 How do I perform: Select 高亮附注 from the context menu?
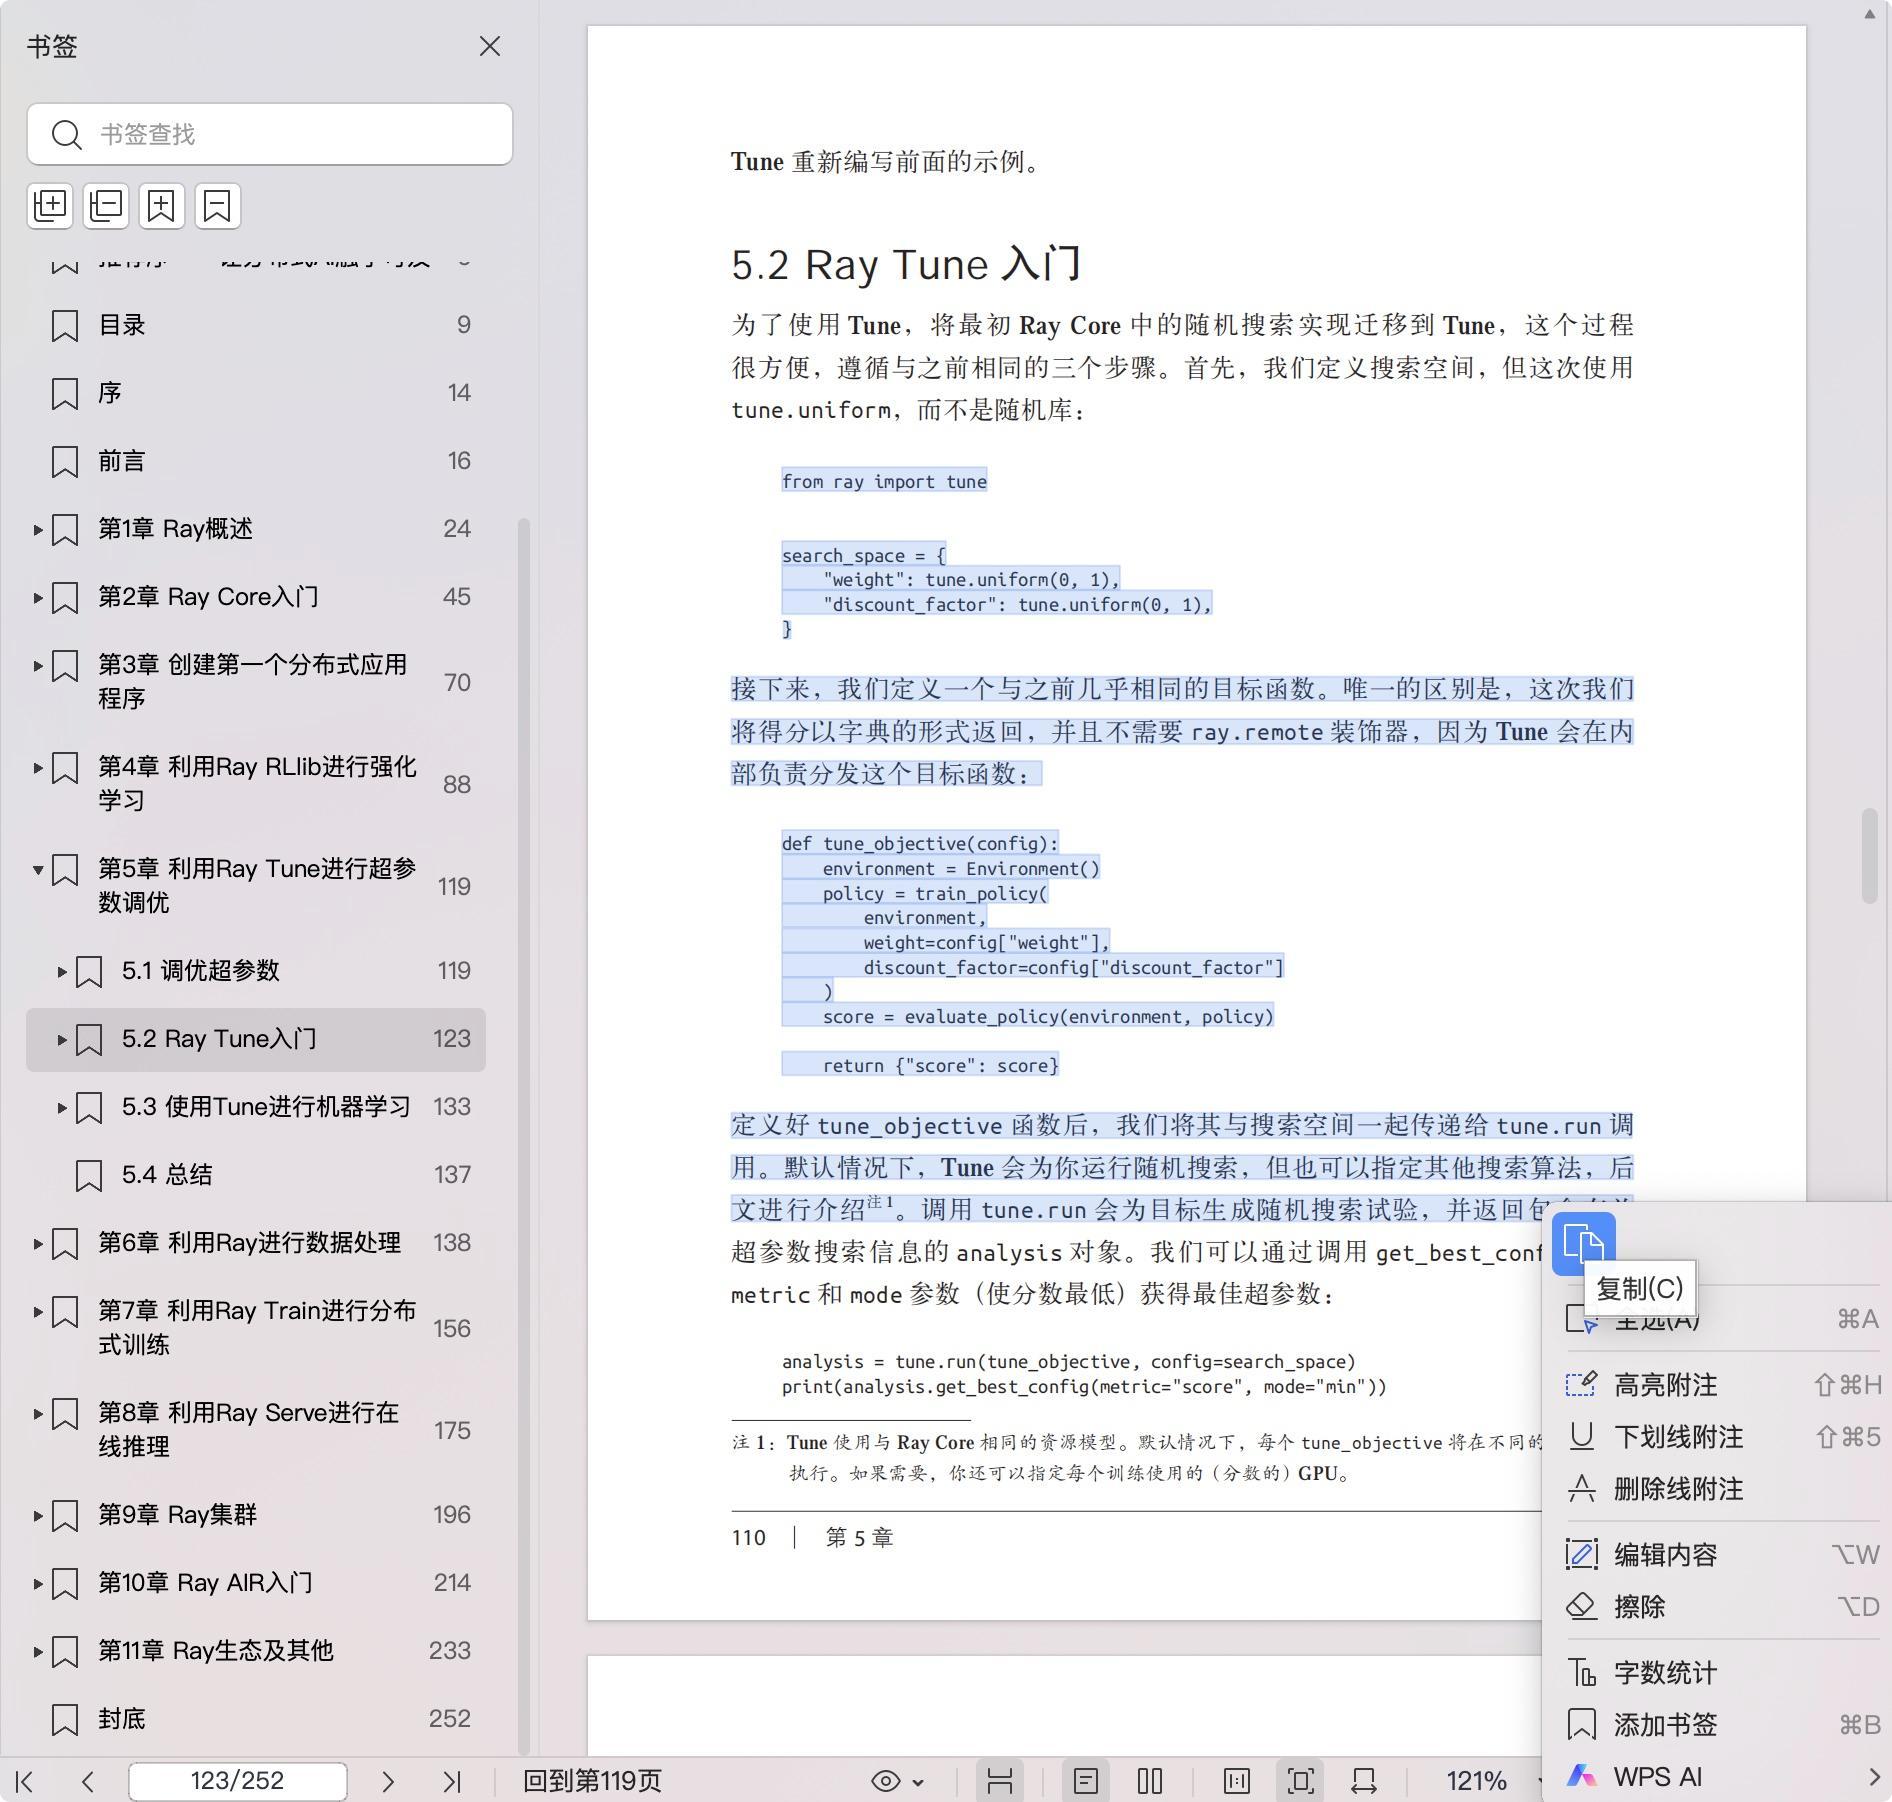pyautogui.click(x=1665, y=1385)
